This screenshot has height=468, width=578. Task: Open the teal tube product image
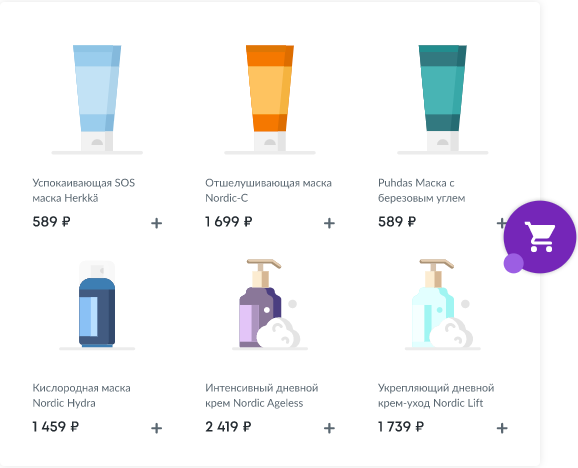coord(443,99)
